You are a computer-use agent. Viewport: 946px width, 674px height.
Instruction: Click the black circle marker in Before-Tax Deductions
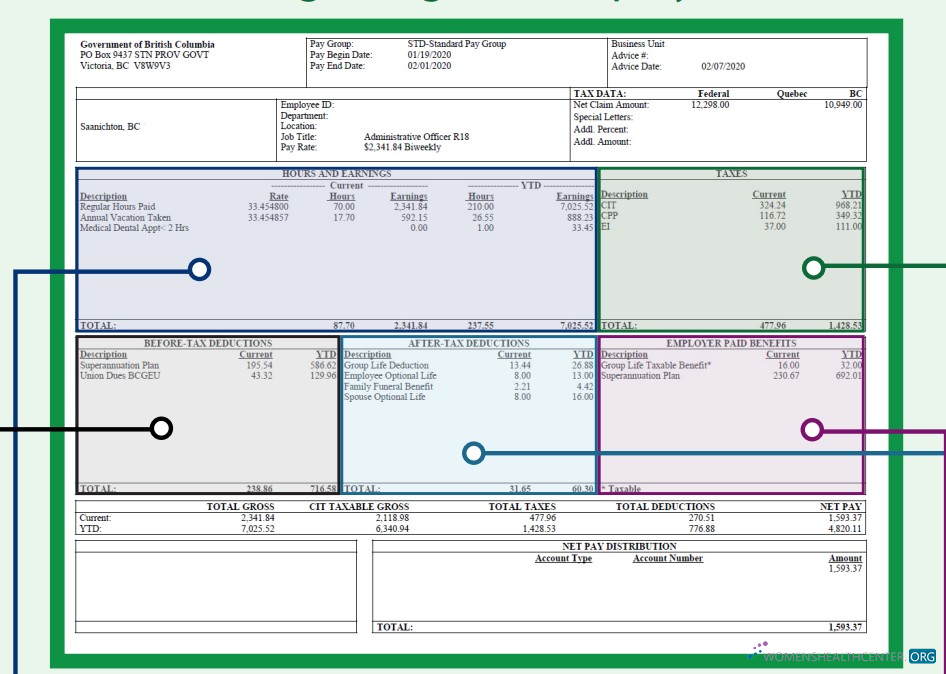point(161,429)
